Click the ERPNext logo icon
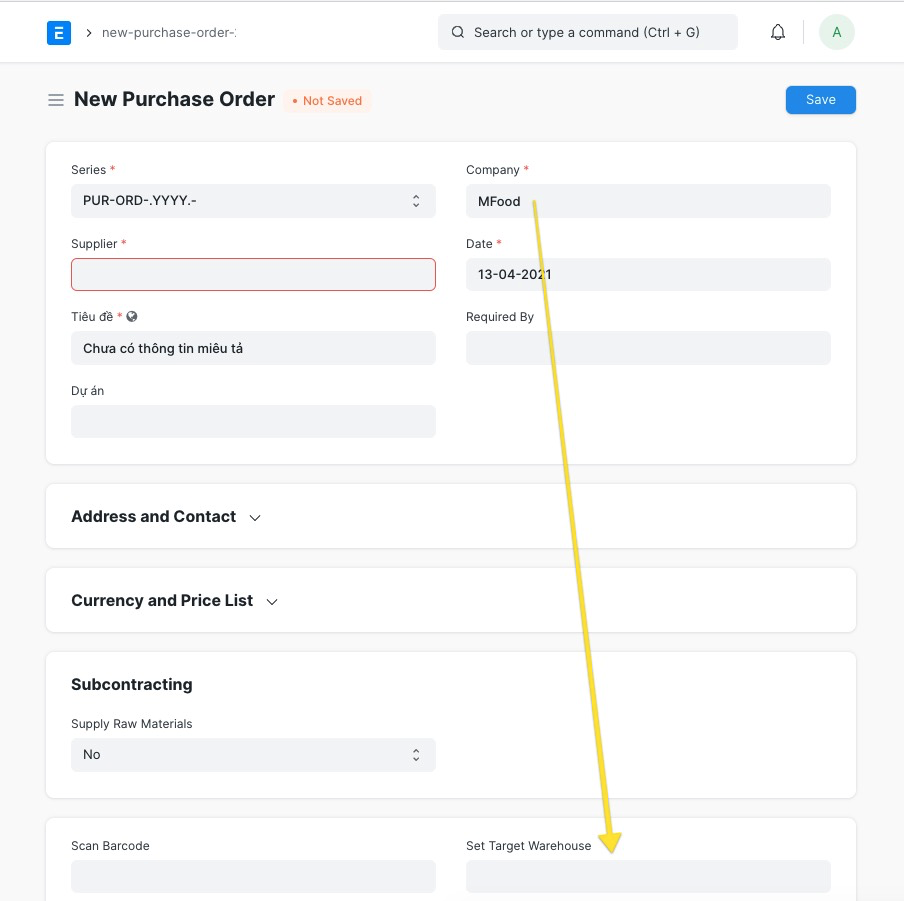This screenshot has width=904, height=901. (x=58, y=31)
